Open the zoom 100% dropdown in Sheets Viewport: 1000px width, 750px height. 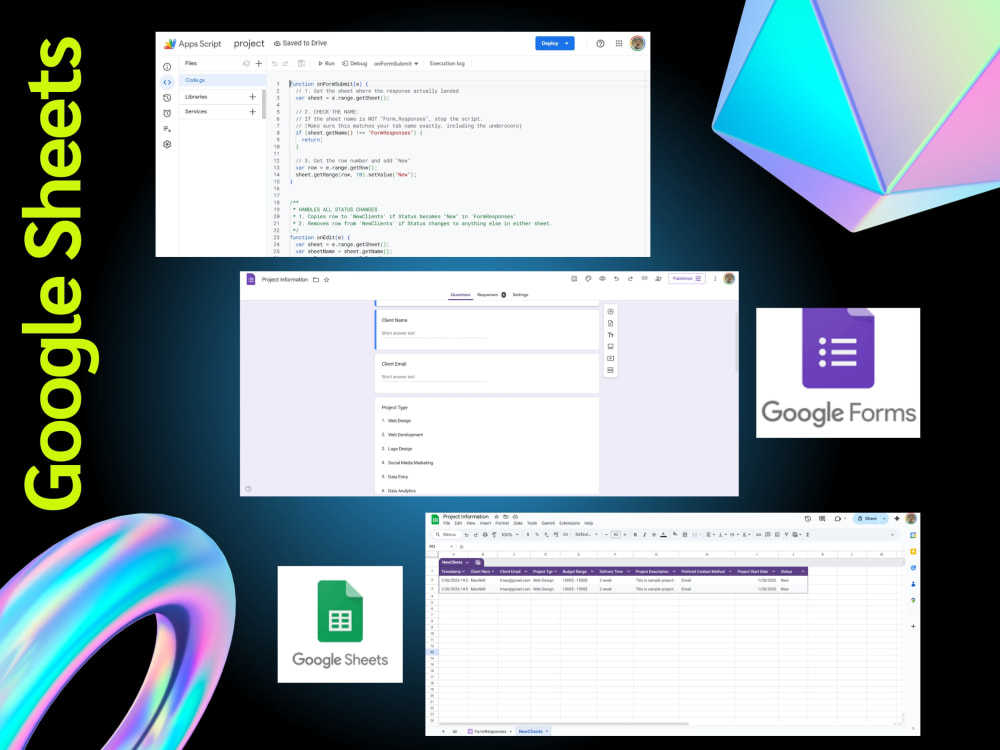point(510,534)
